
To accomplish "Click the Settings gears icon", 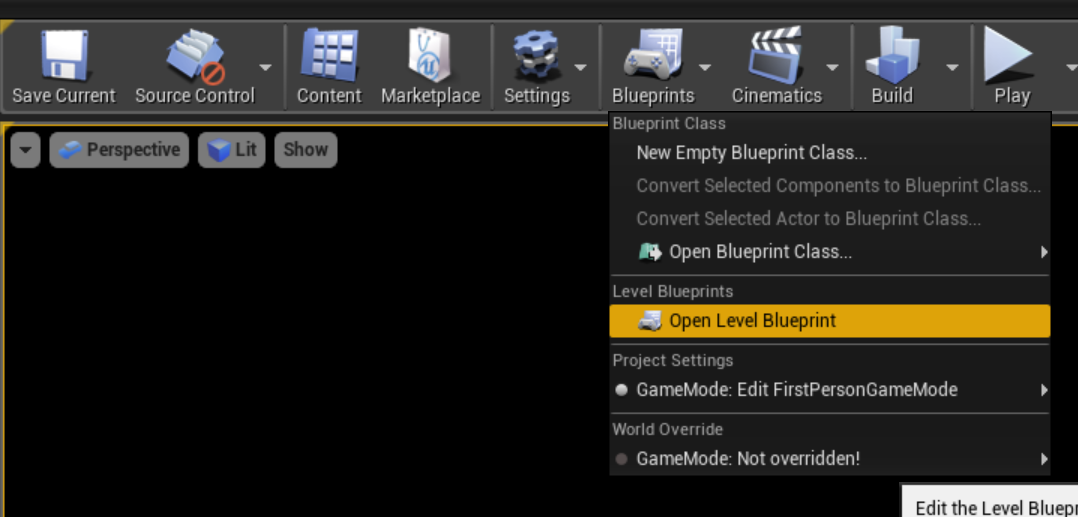I will [536, 56].
